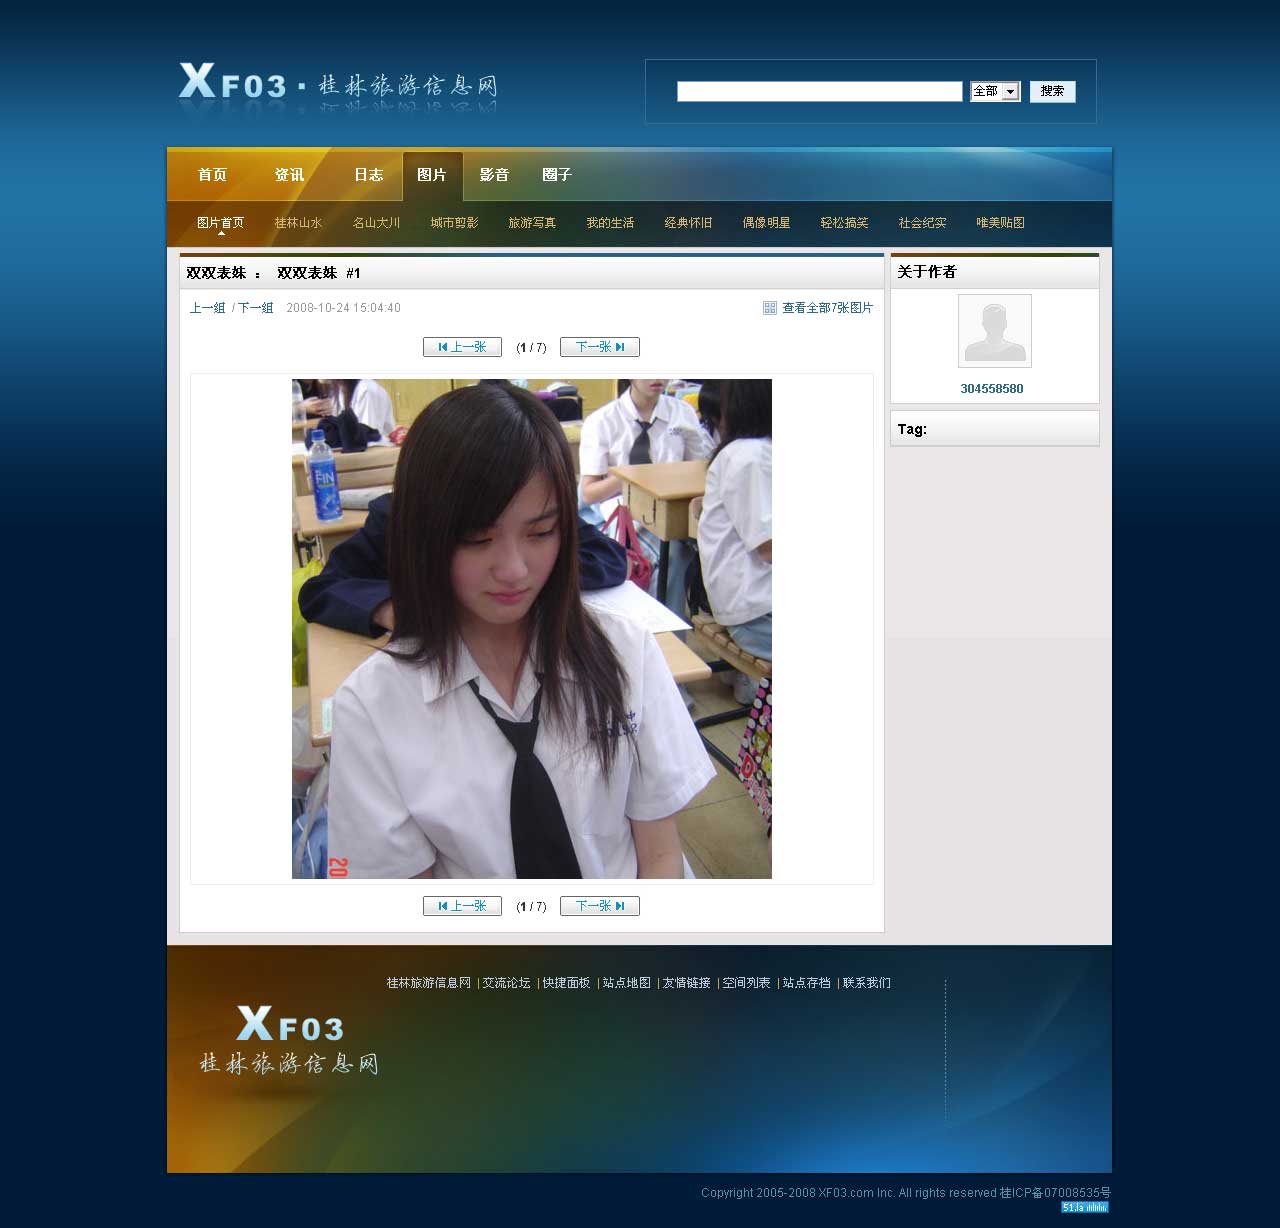Open the 交流论坛 footer link
The image size is (1280, 1228).
pyautogui.click(x=506, y=983)
